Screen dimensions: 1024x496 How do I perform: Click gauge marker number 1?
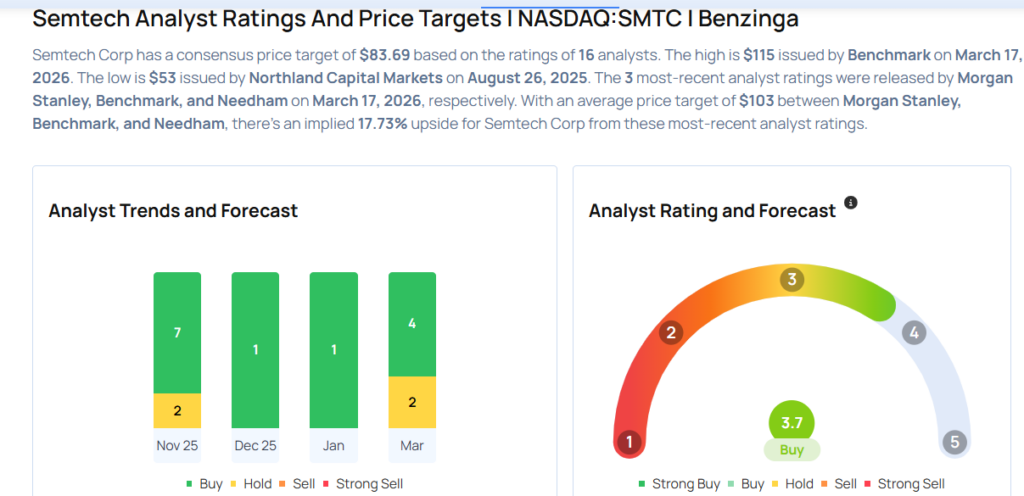tap(629, 442)
